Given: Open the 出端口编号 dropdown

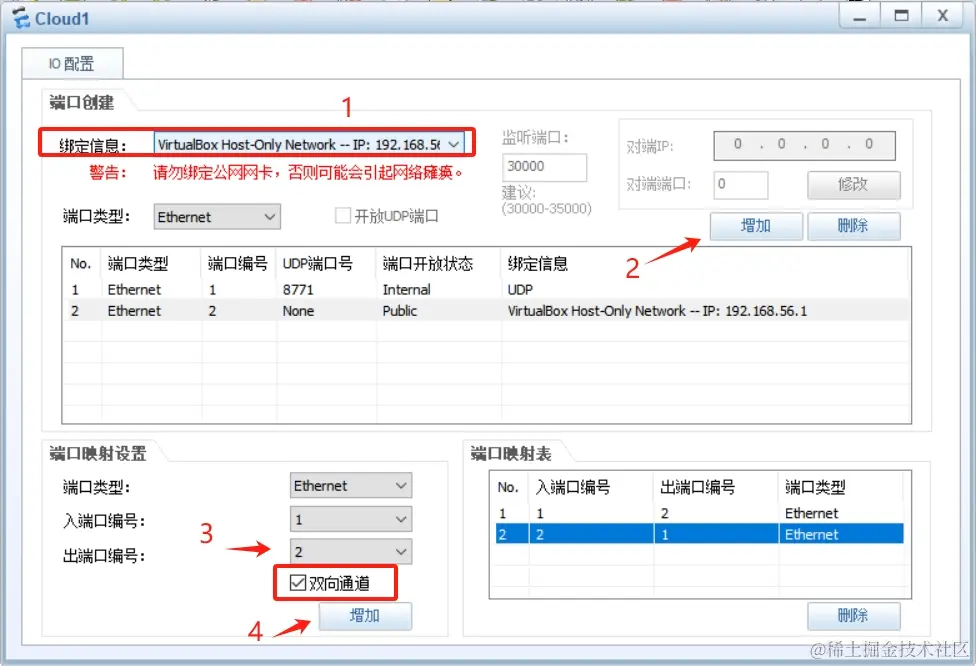Looking at the screenshot, I should coord(351,551).
